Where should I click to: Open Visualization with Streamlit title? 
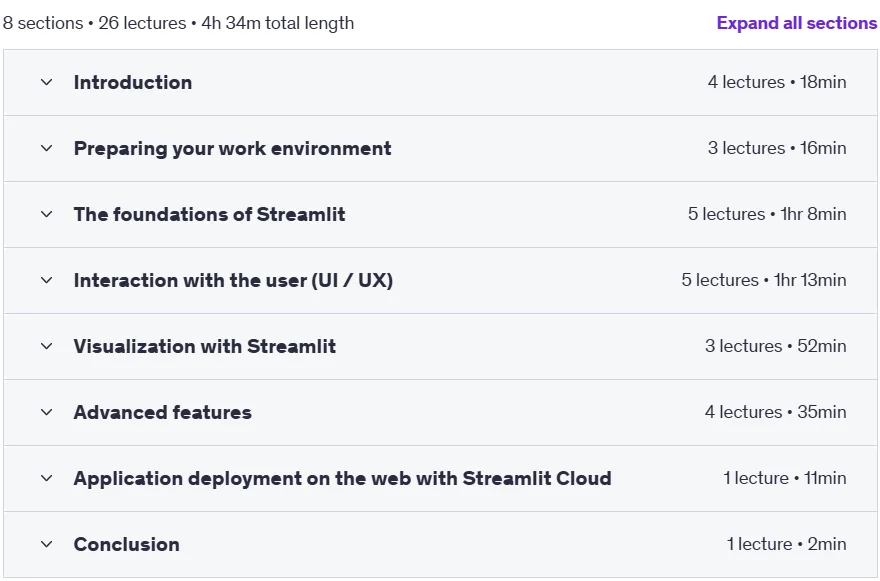[205, 346]
